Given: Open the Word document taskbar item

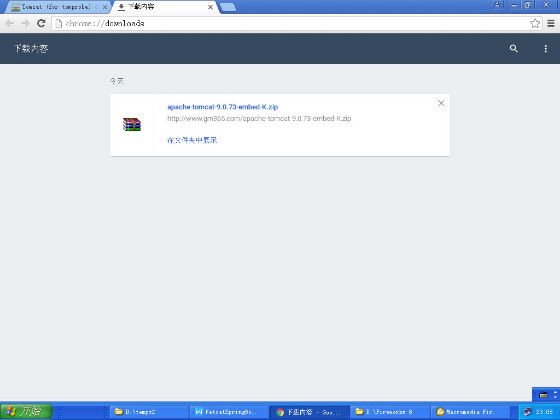Looking at the screenshot, I should [x=229, y=412].
